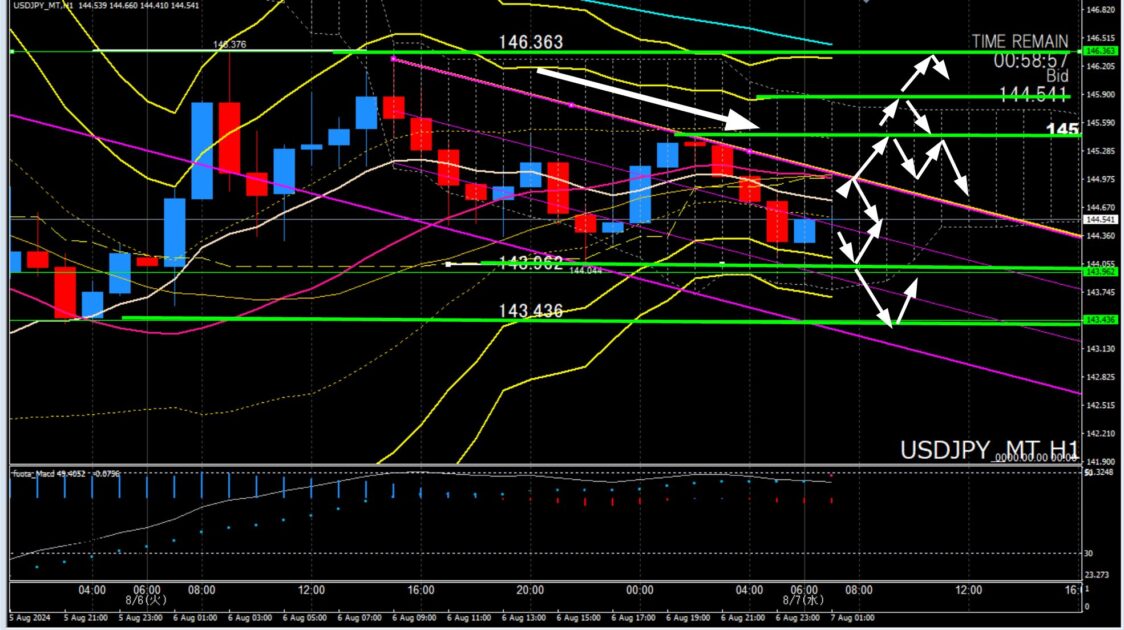1124x630 pixels.
Task: Select the 143.436 support line label
Action: pyautogui.click(x=531, y=311)
